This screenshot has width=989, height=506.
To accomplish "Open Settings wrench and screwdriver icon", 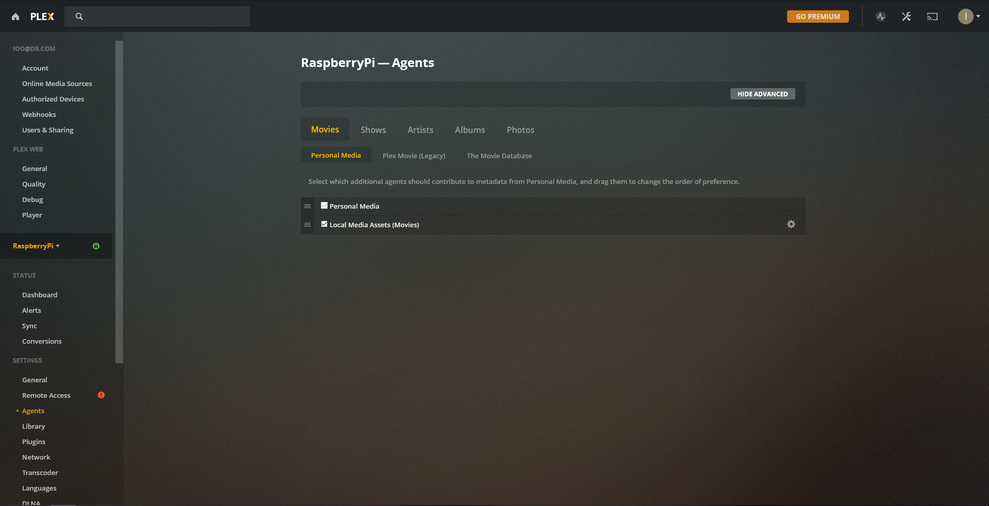I will click(906, 17).
